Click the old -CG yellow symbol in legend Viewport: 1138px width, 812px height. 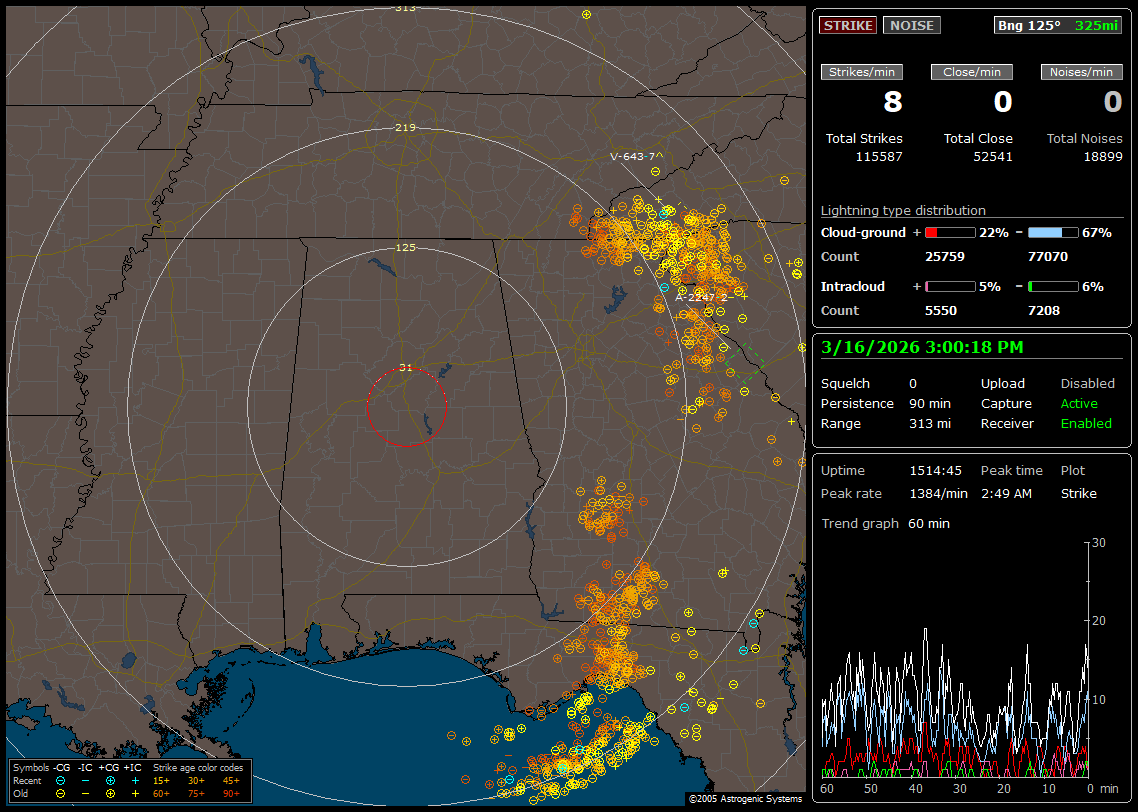tap(61, 793)
